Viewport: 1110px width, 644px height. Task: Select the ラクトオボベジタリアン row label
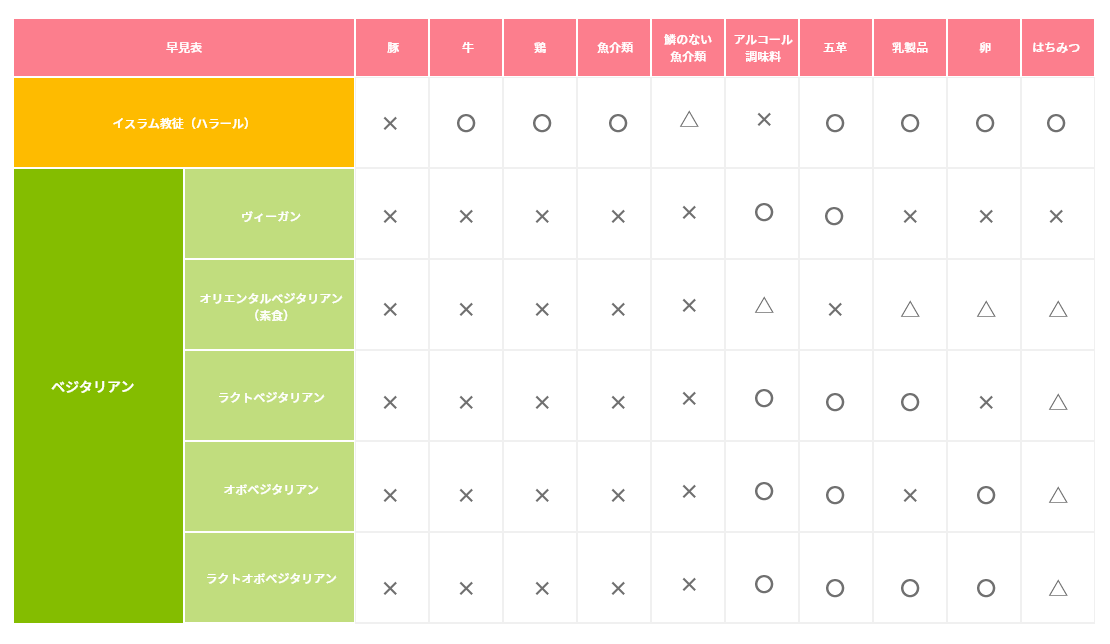[270, 579]
